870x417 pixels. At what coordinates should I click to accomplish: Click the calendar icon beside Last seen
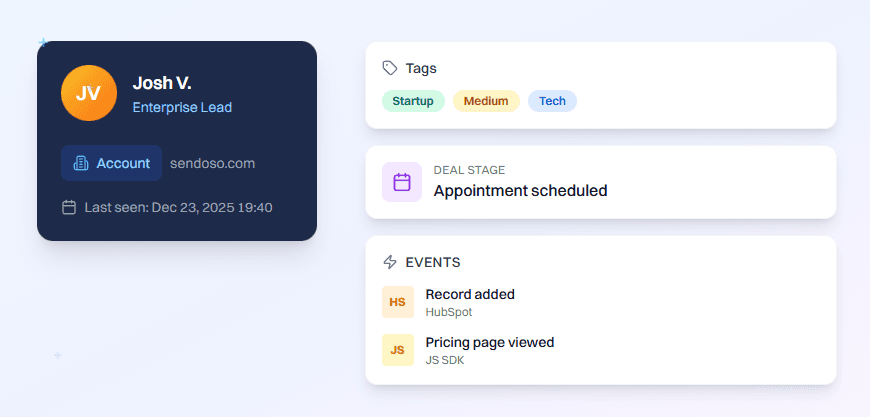pos(69,208)
